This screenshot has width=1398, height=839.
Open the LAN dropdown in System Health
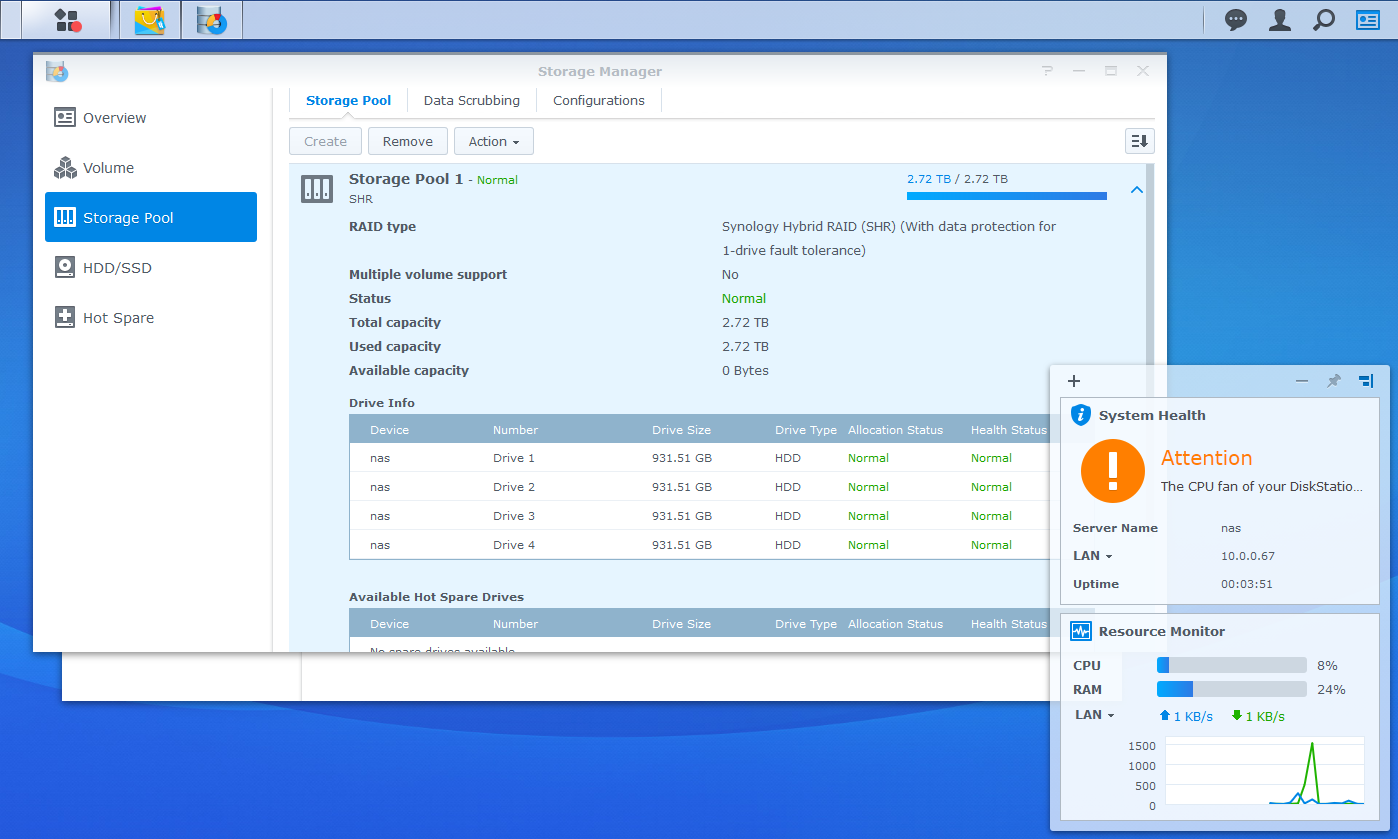(1093, 555)
